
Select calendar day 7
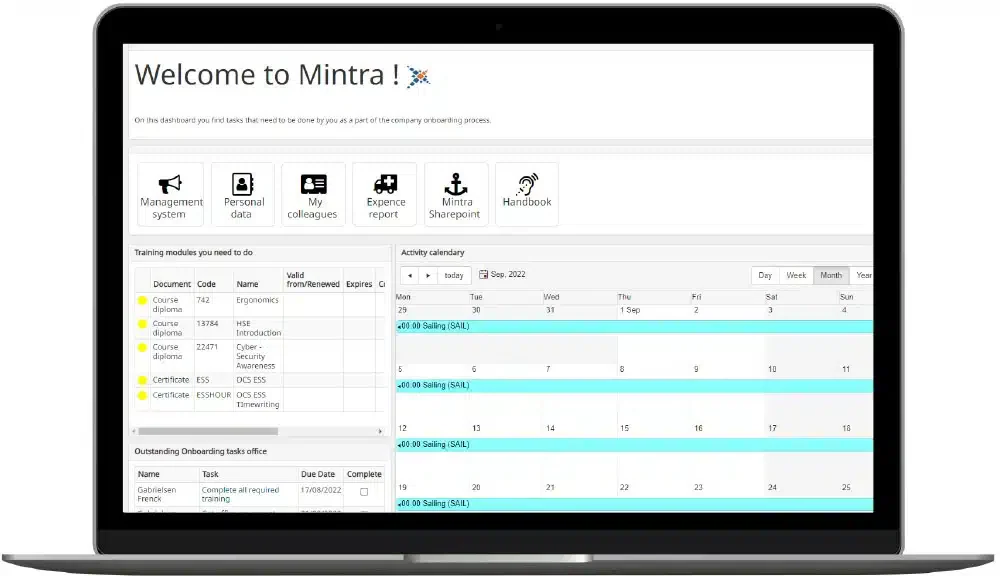(x=548, y=369)
